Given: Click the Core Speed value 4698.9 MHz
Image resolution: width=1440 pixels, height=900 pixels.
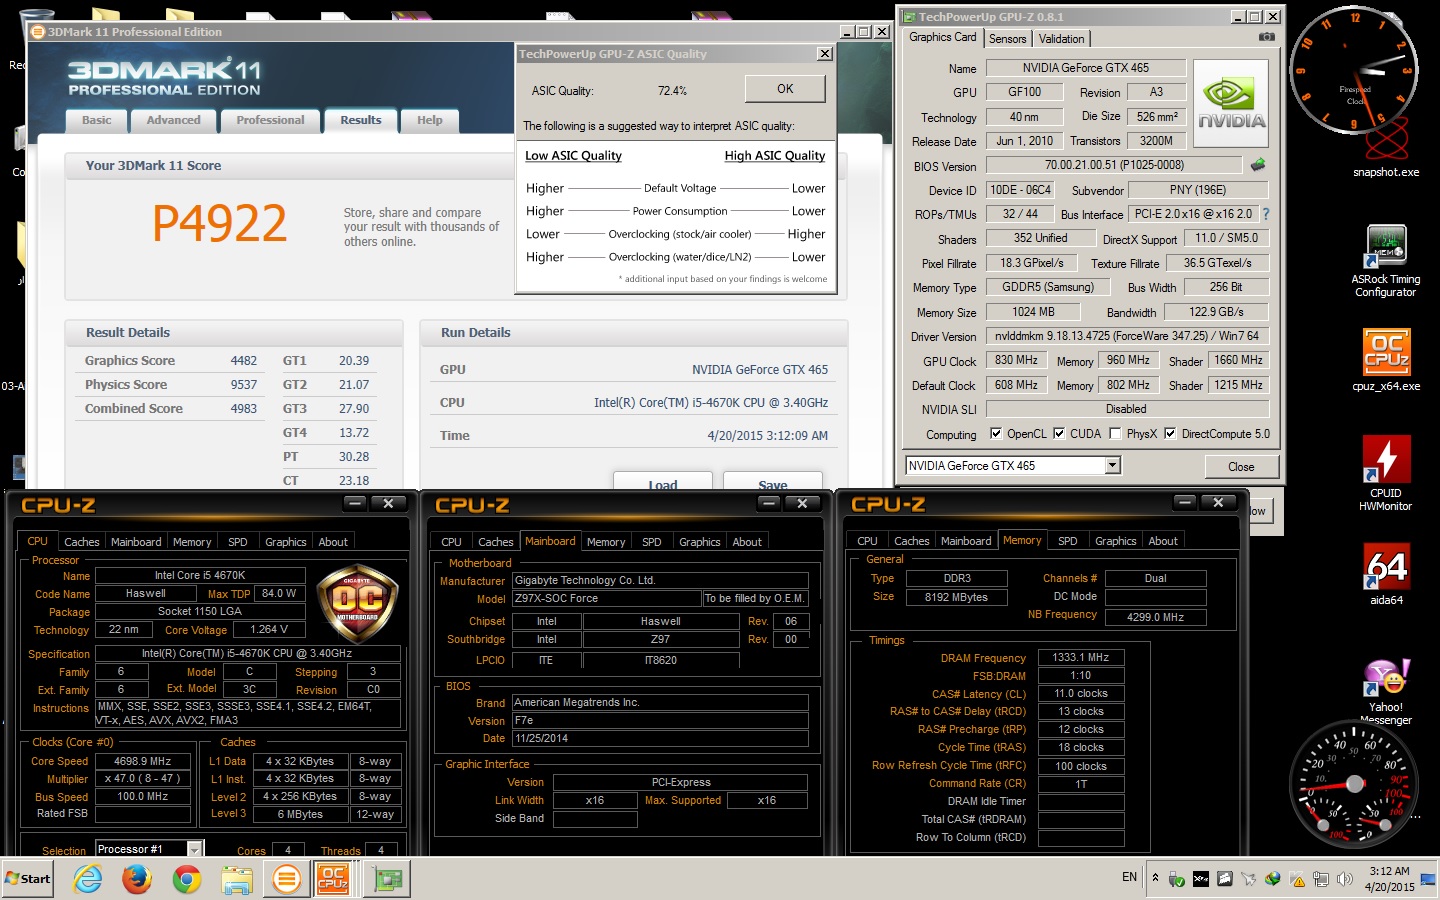Looking at the screenshot, I should (143, 761).
